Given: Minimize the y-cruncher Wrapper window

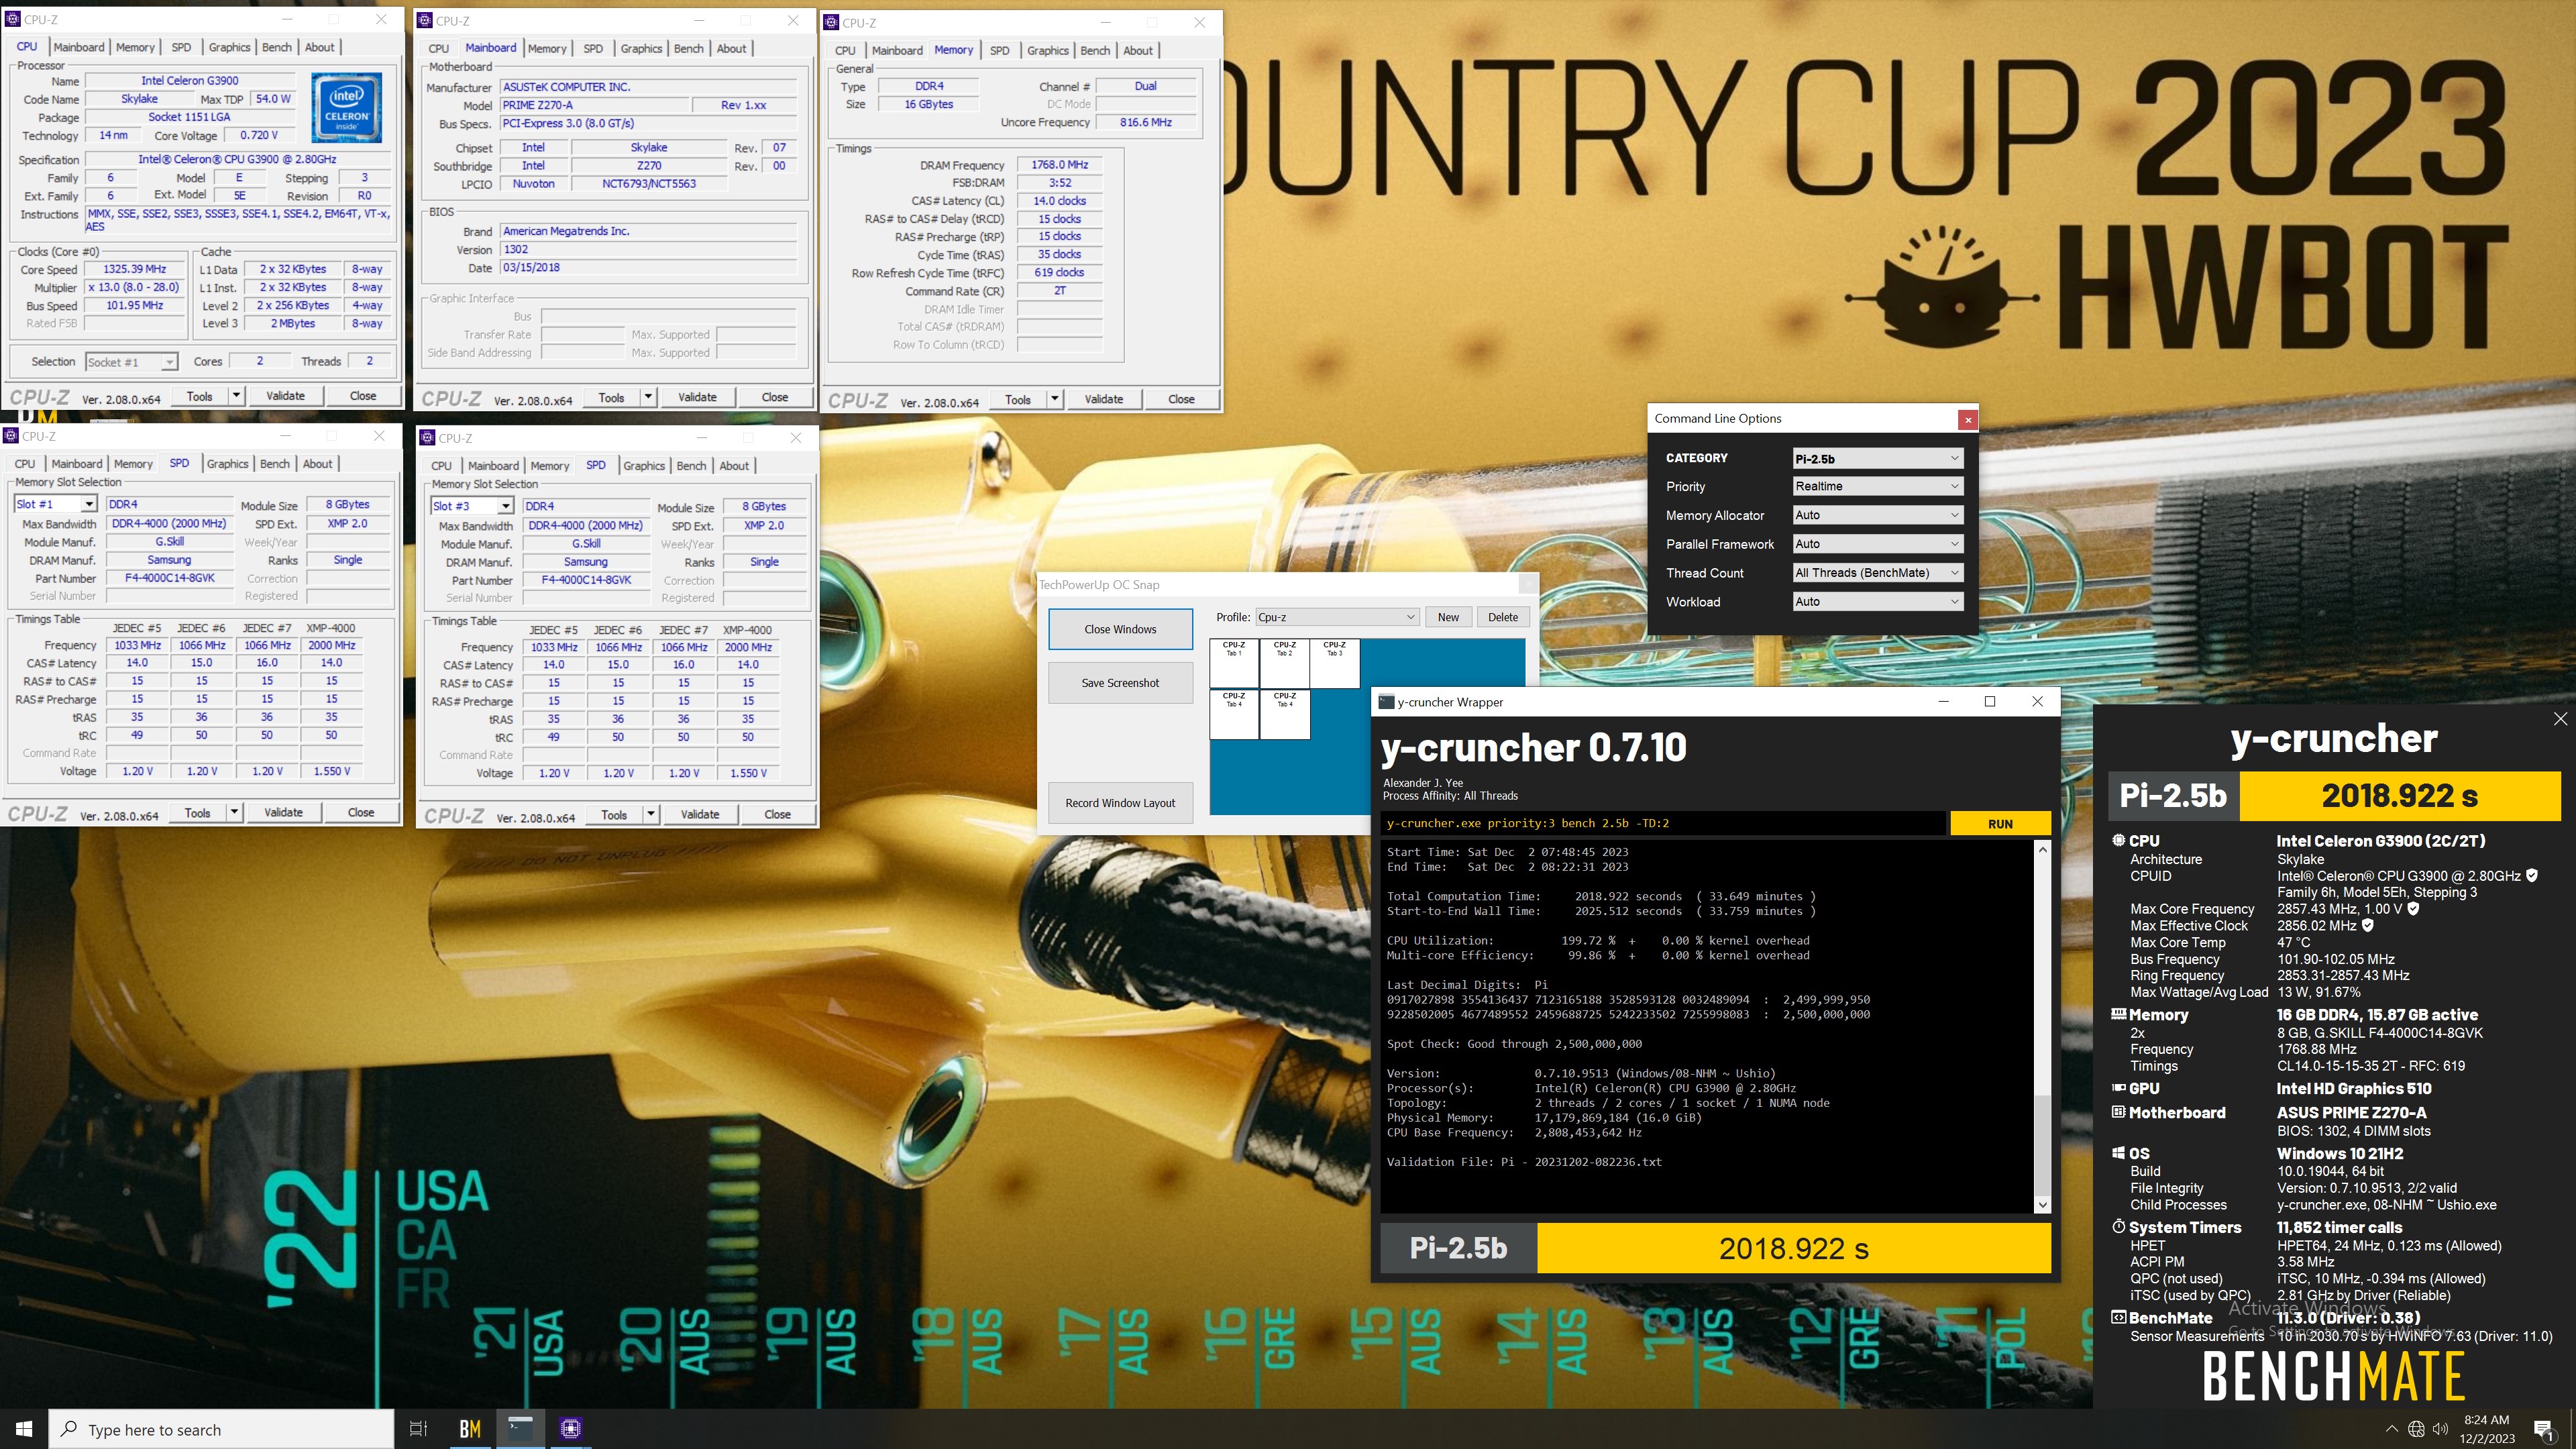Looking at the screenshot, I should (x=1943, y=701).
